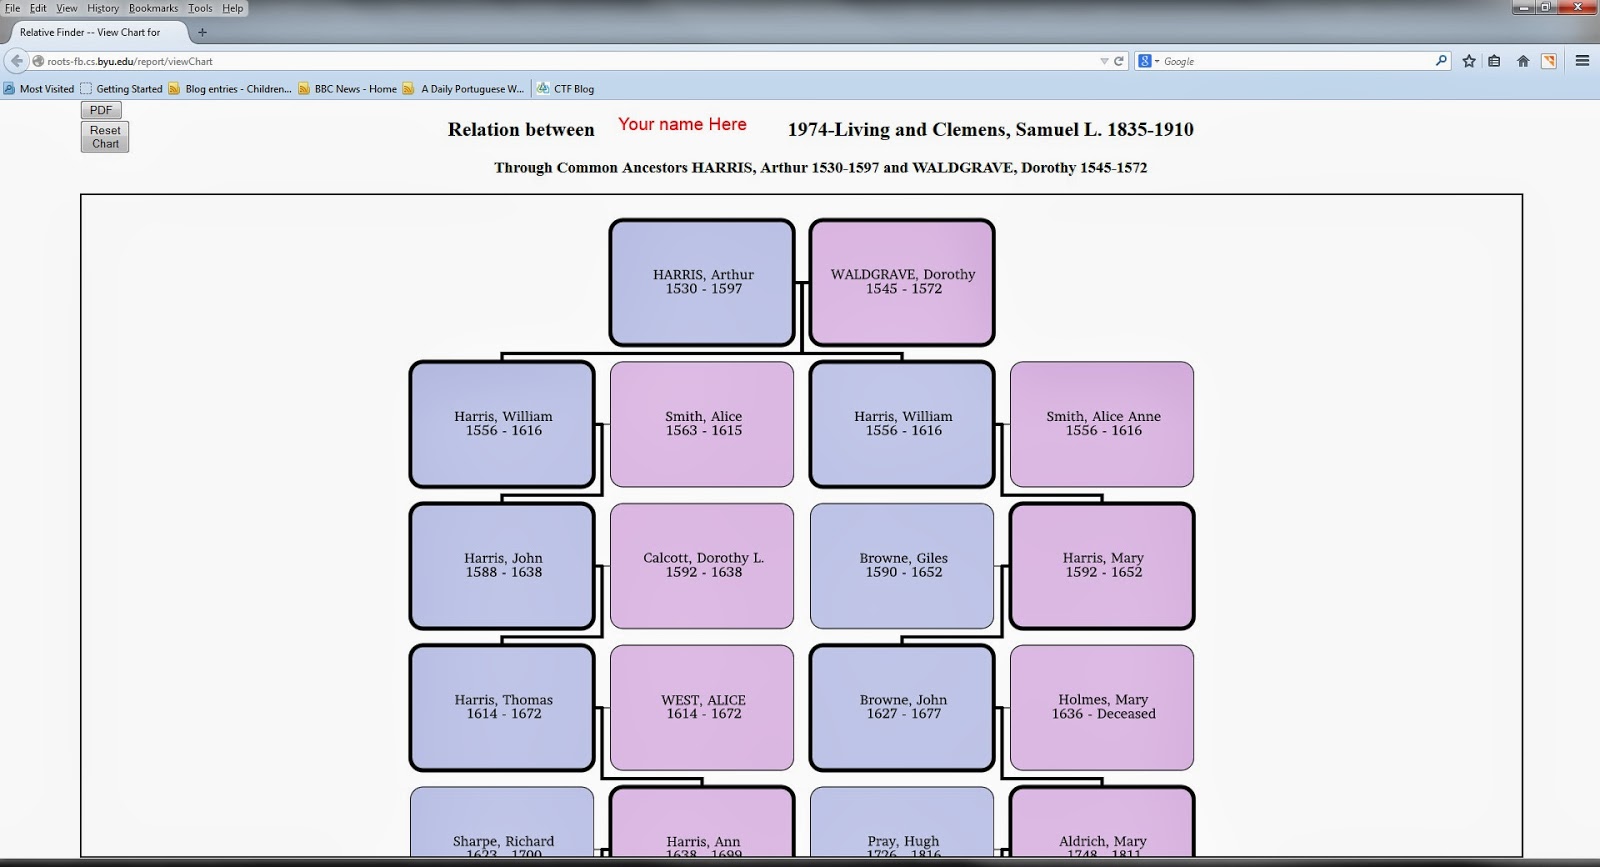Open the BBC News - Home bookmark
1600x867 pixels.
click(347, 88)
